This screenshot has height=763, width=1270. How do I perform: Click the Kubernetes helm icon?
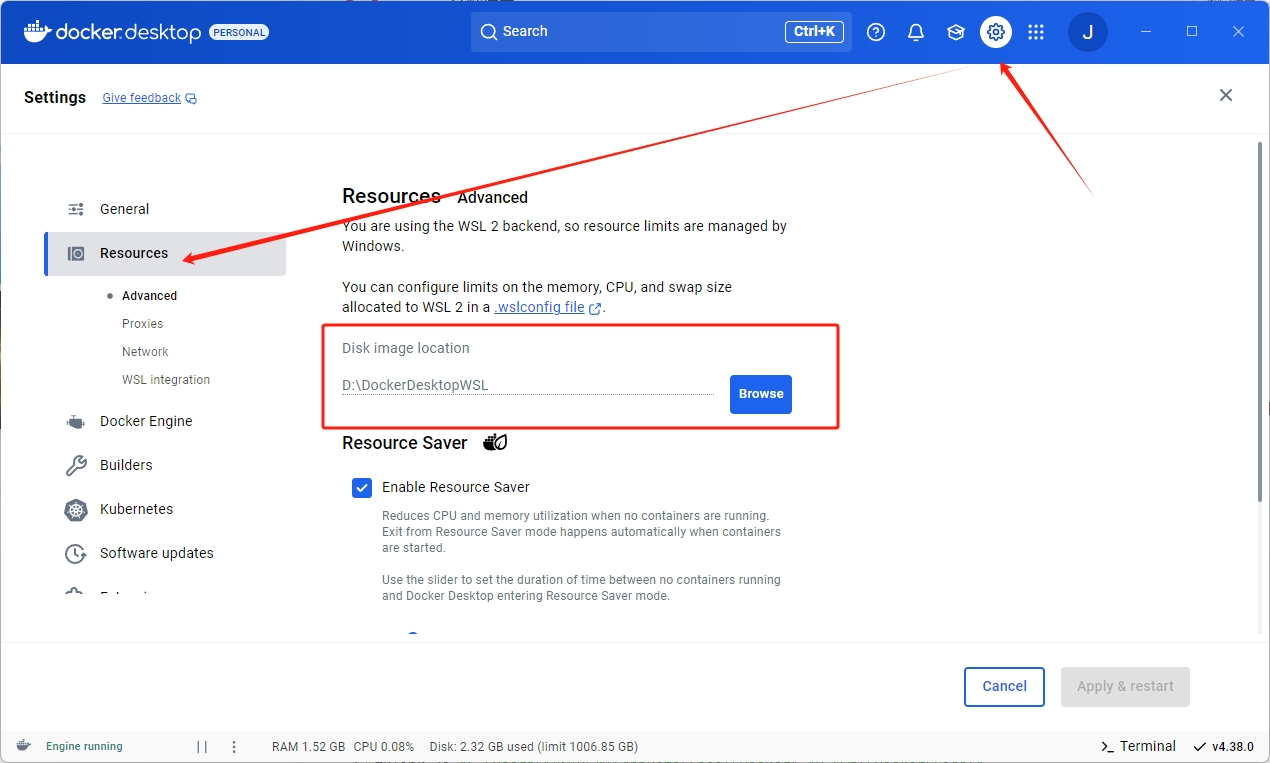coord(76,509)
